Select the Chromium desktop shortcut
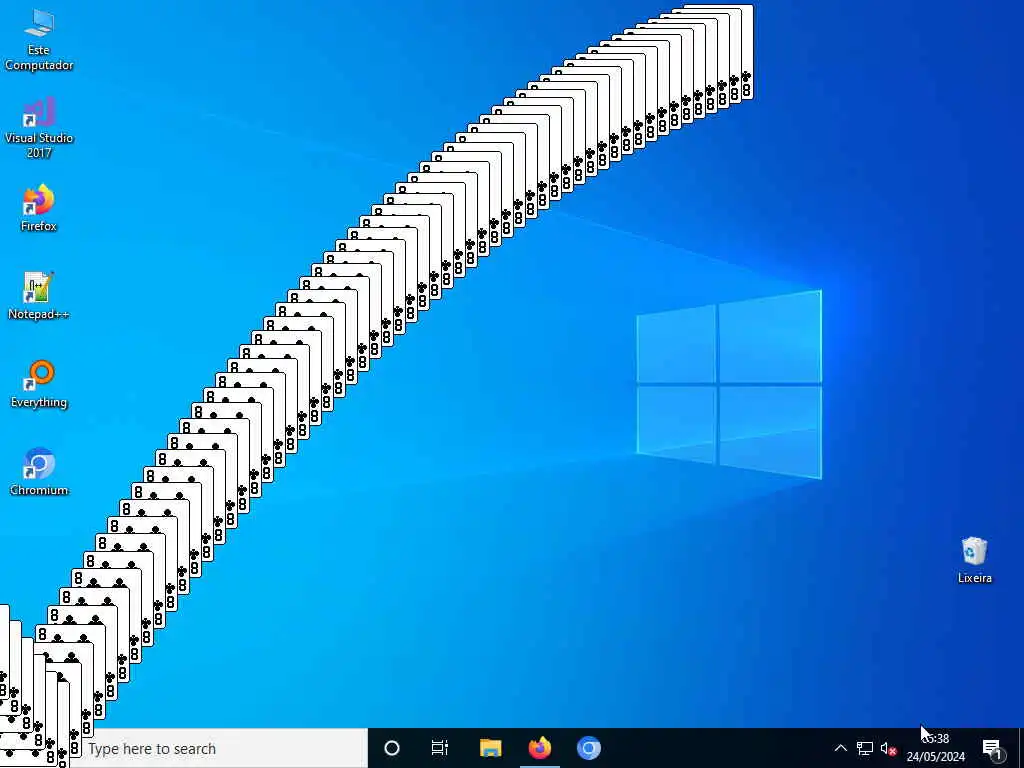Screen dimensions: 1024x768 [39, 472]
